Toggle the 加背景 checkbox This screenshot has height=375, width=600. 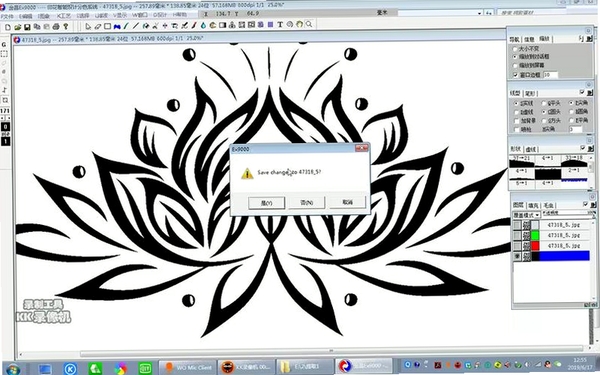pyautogui.click(x=516, y=121)
